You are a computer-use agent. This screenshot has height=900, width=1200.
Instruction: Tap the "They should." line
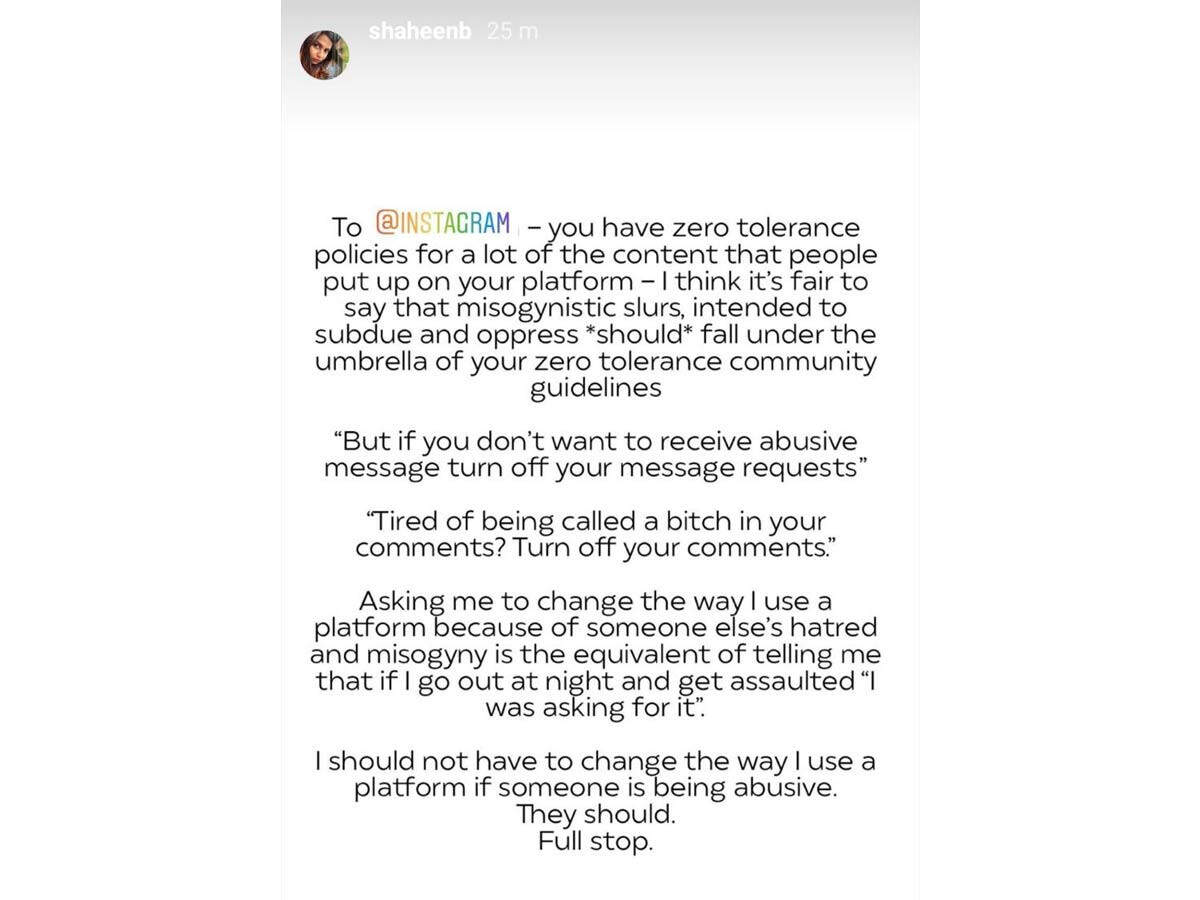(x=595, y=815)
